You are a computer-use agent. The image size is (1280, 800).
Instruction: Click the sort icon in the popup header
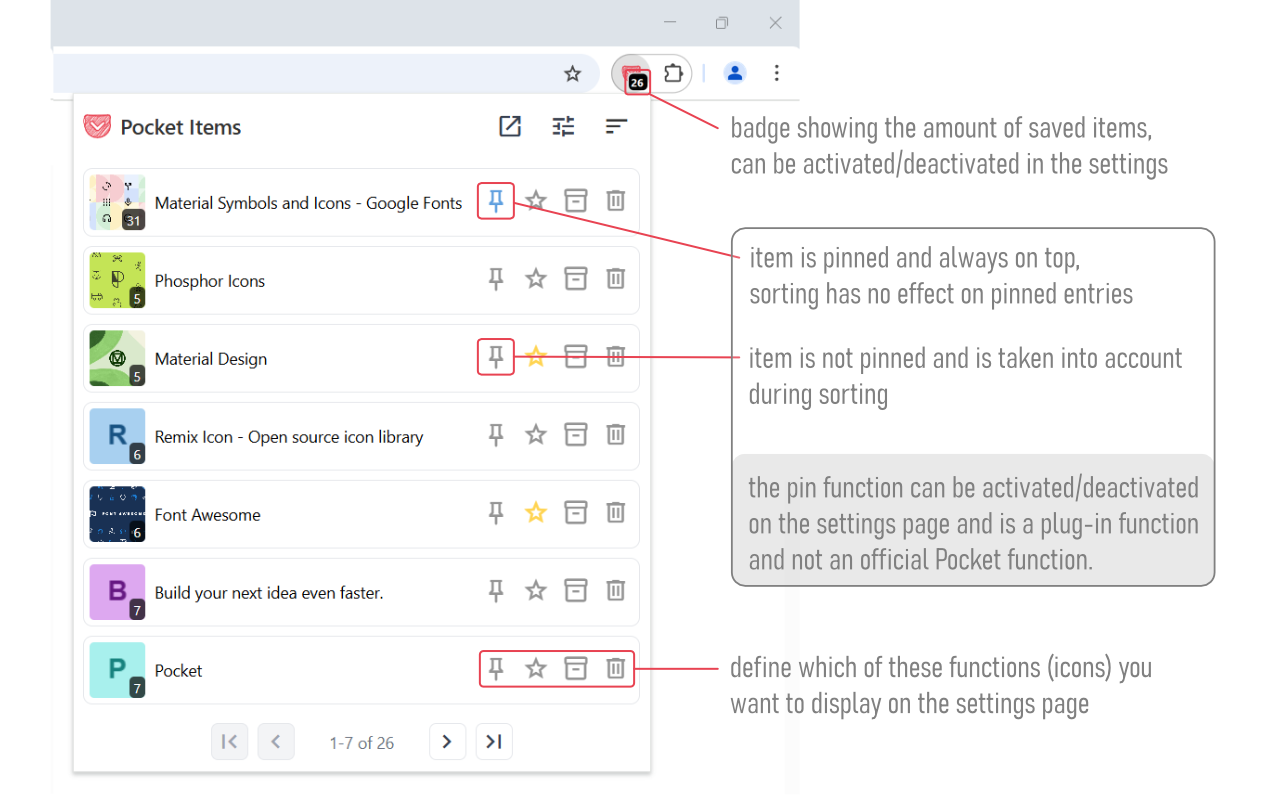pos(616,127)
